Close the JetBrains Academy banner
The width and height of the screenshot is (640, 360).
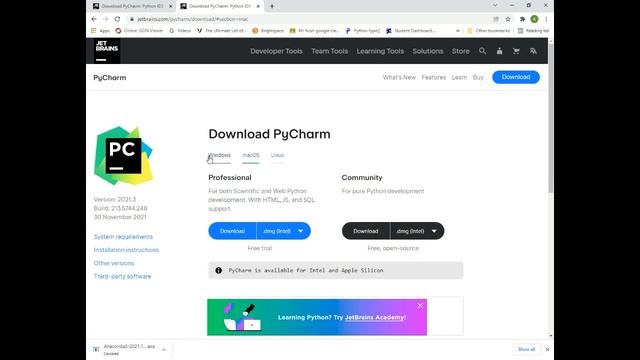[x=420, y=306]
